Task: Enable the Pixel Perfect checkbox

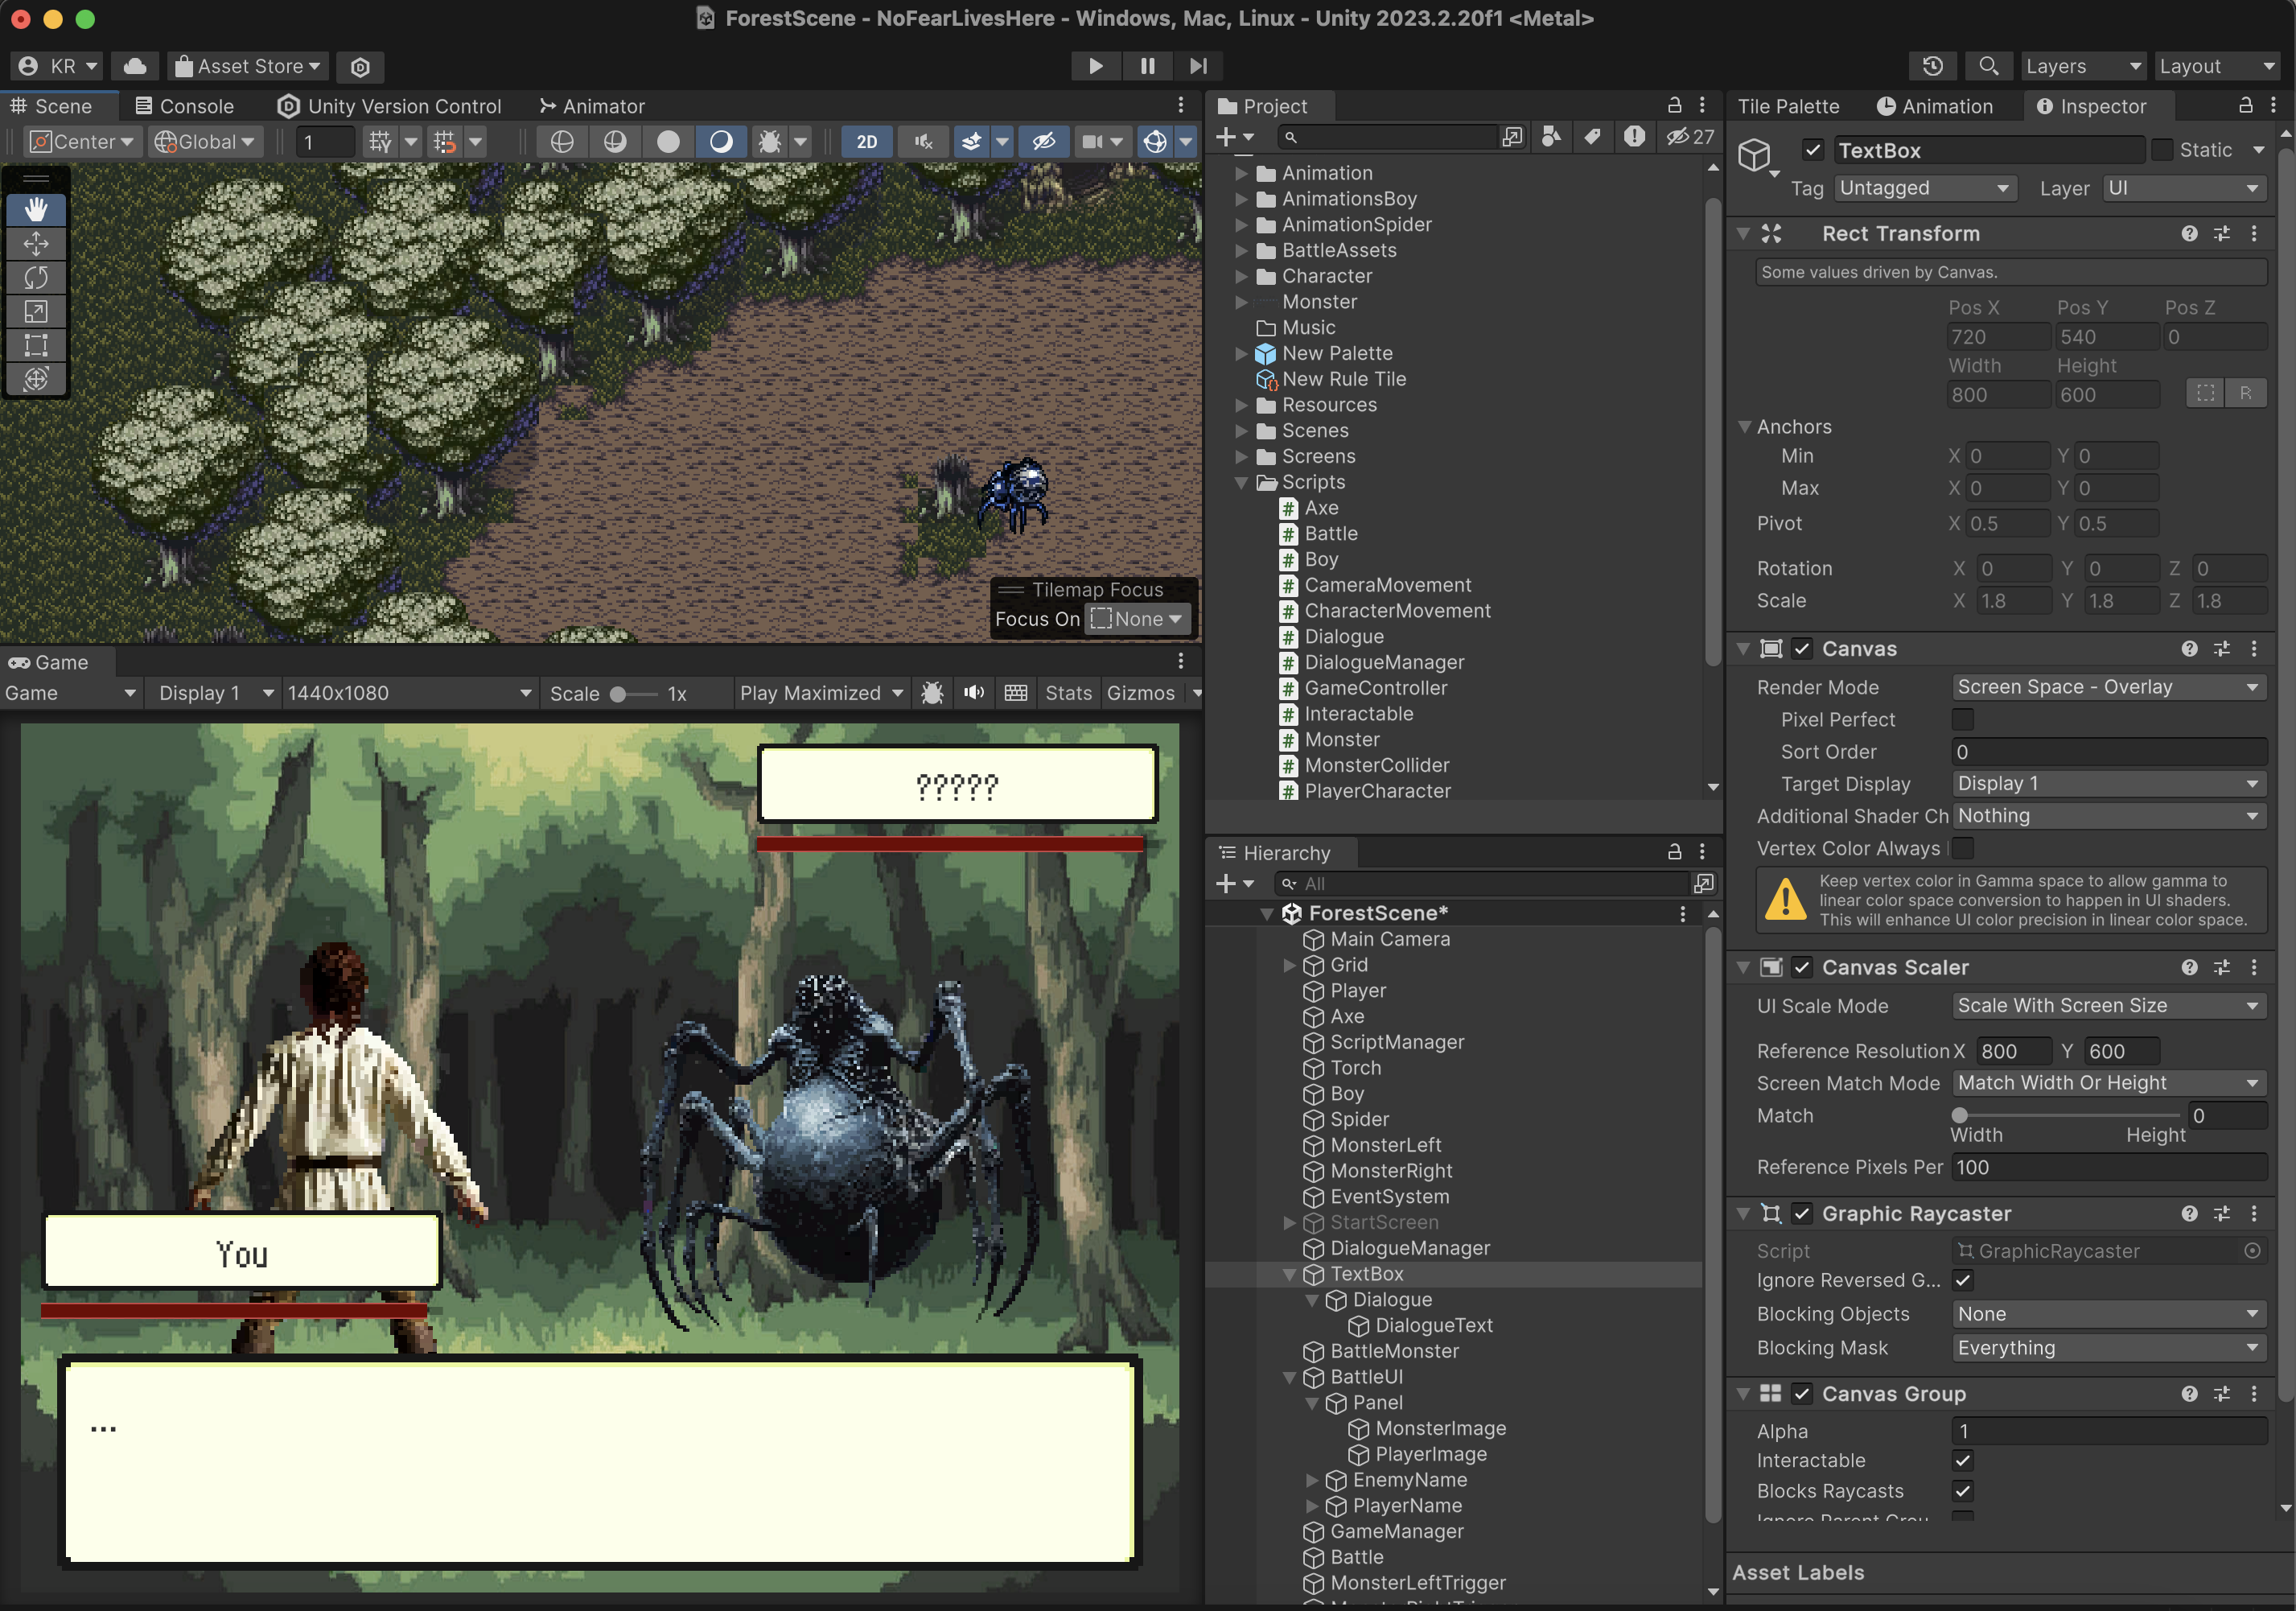Action: 1962,719
